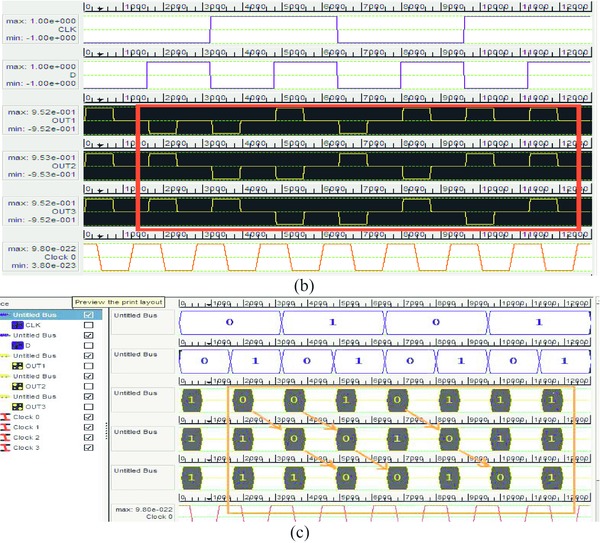Click the red Clock 1 icon in the list
This screenshot has height=543, width=600.
5,427
